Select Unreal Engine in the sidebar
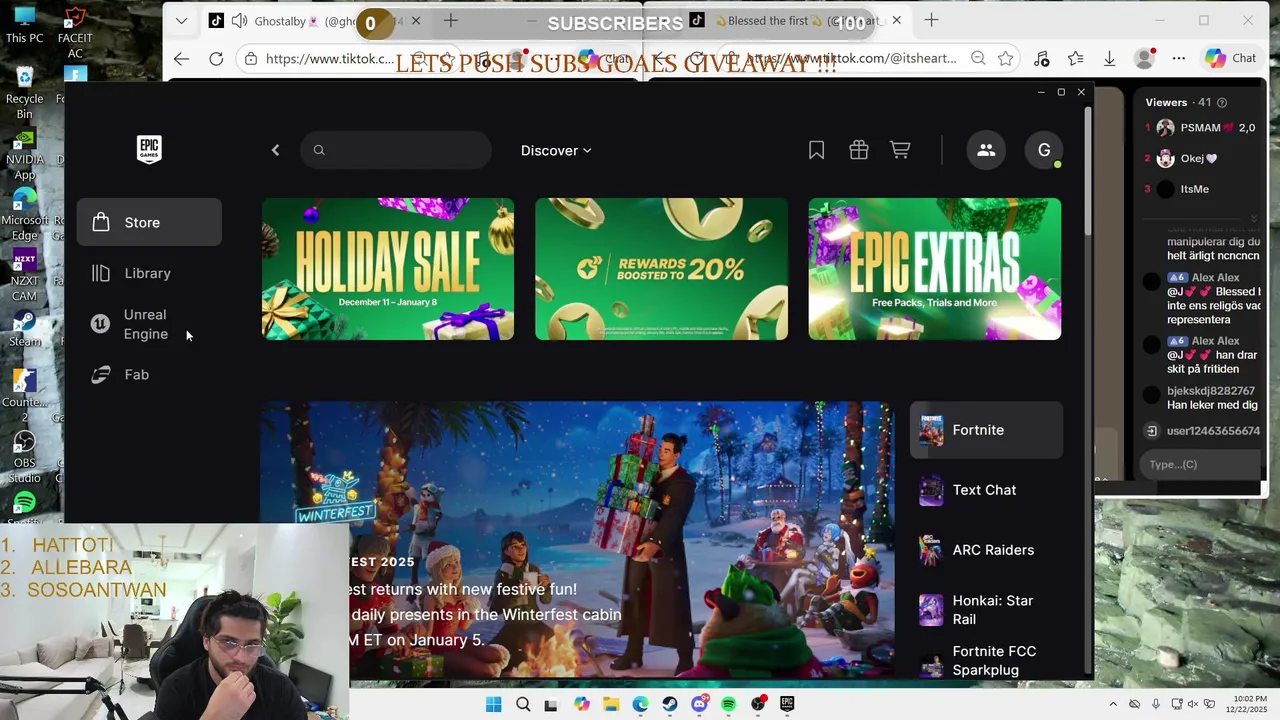 tap(149, 324)
